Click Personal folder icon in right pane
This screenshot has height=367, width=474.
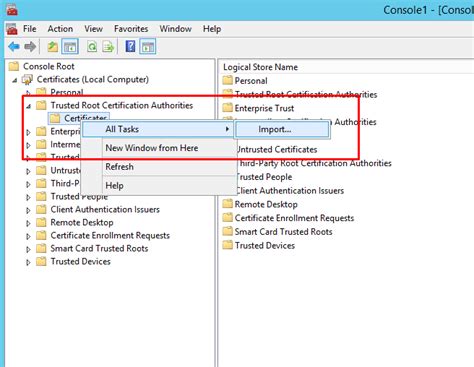coord(227,80)
